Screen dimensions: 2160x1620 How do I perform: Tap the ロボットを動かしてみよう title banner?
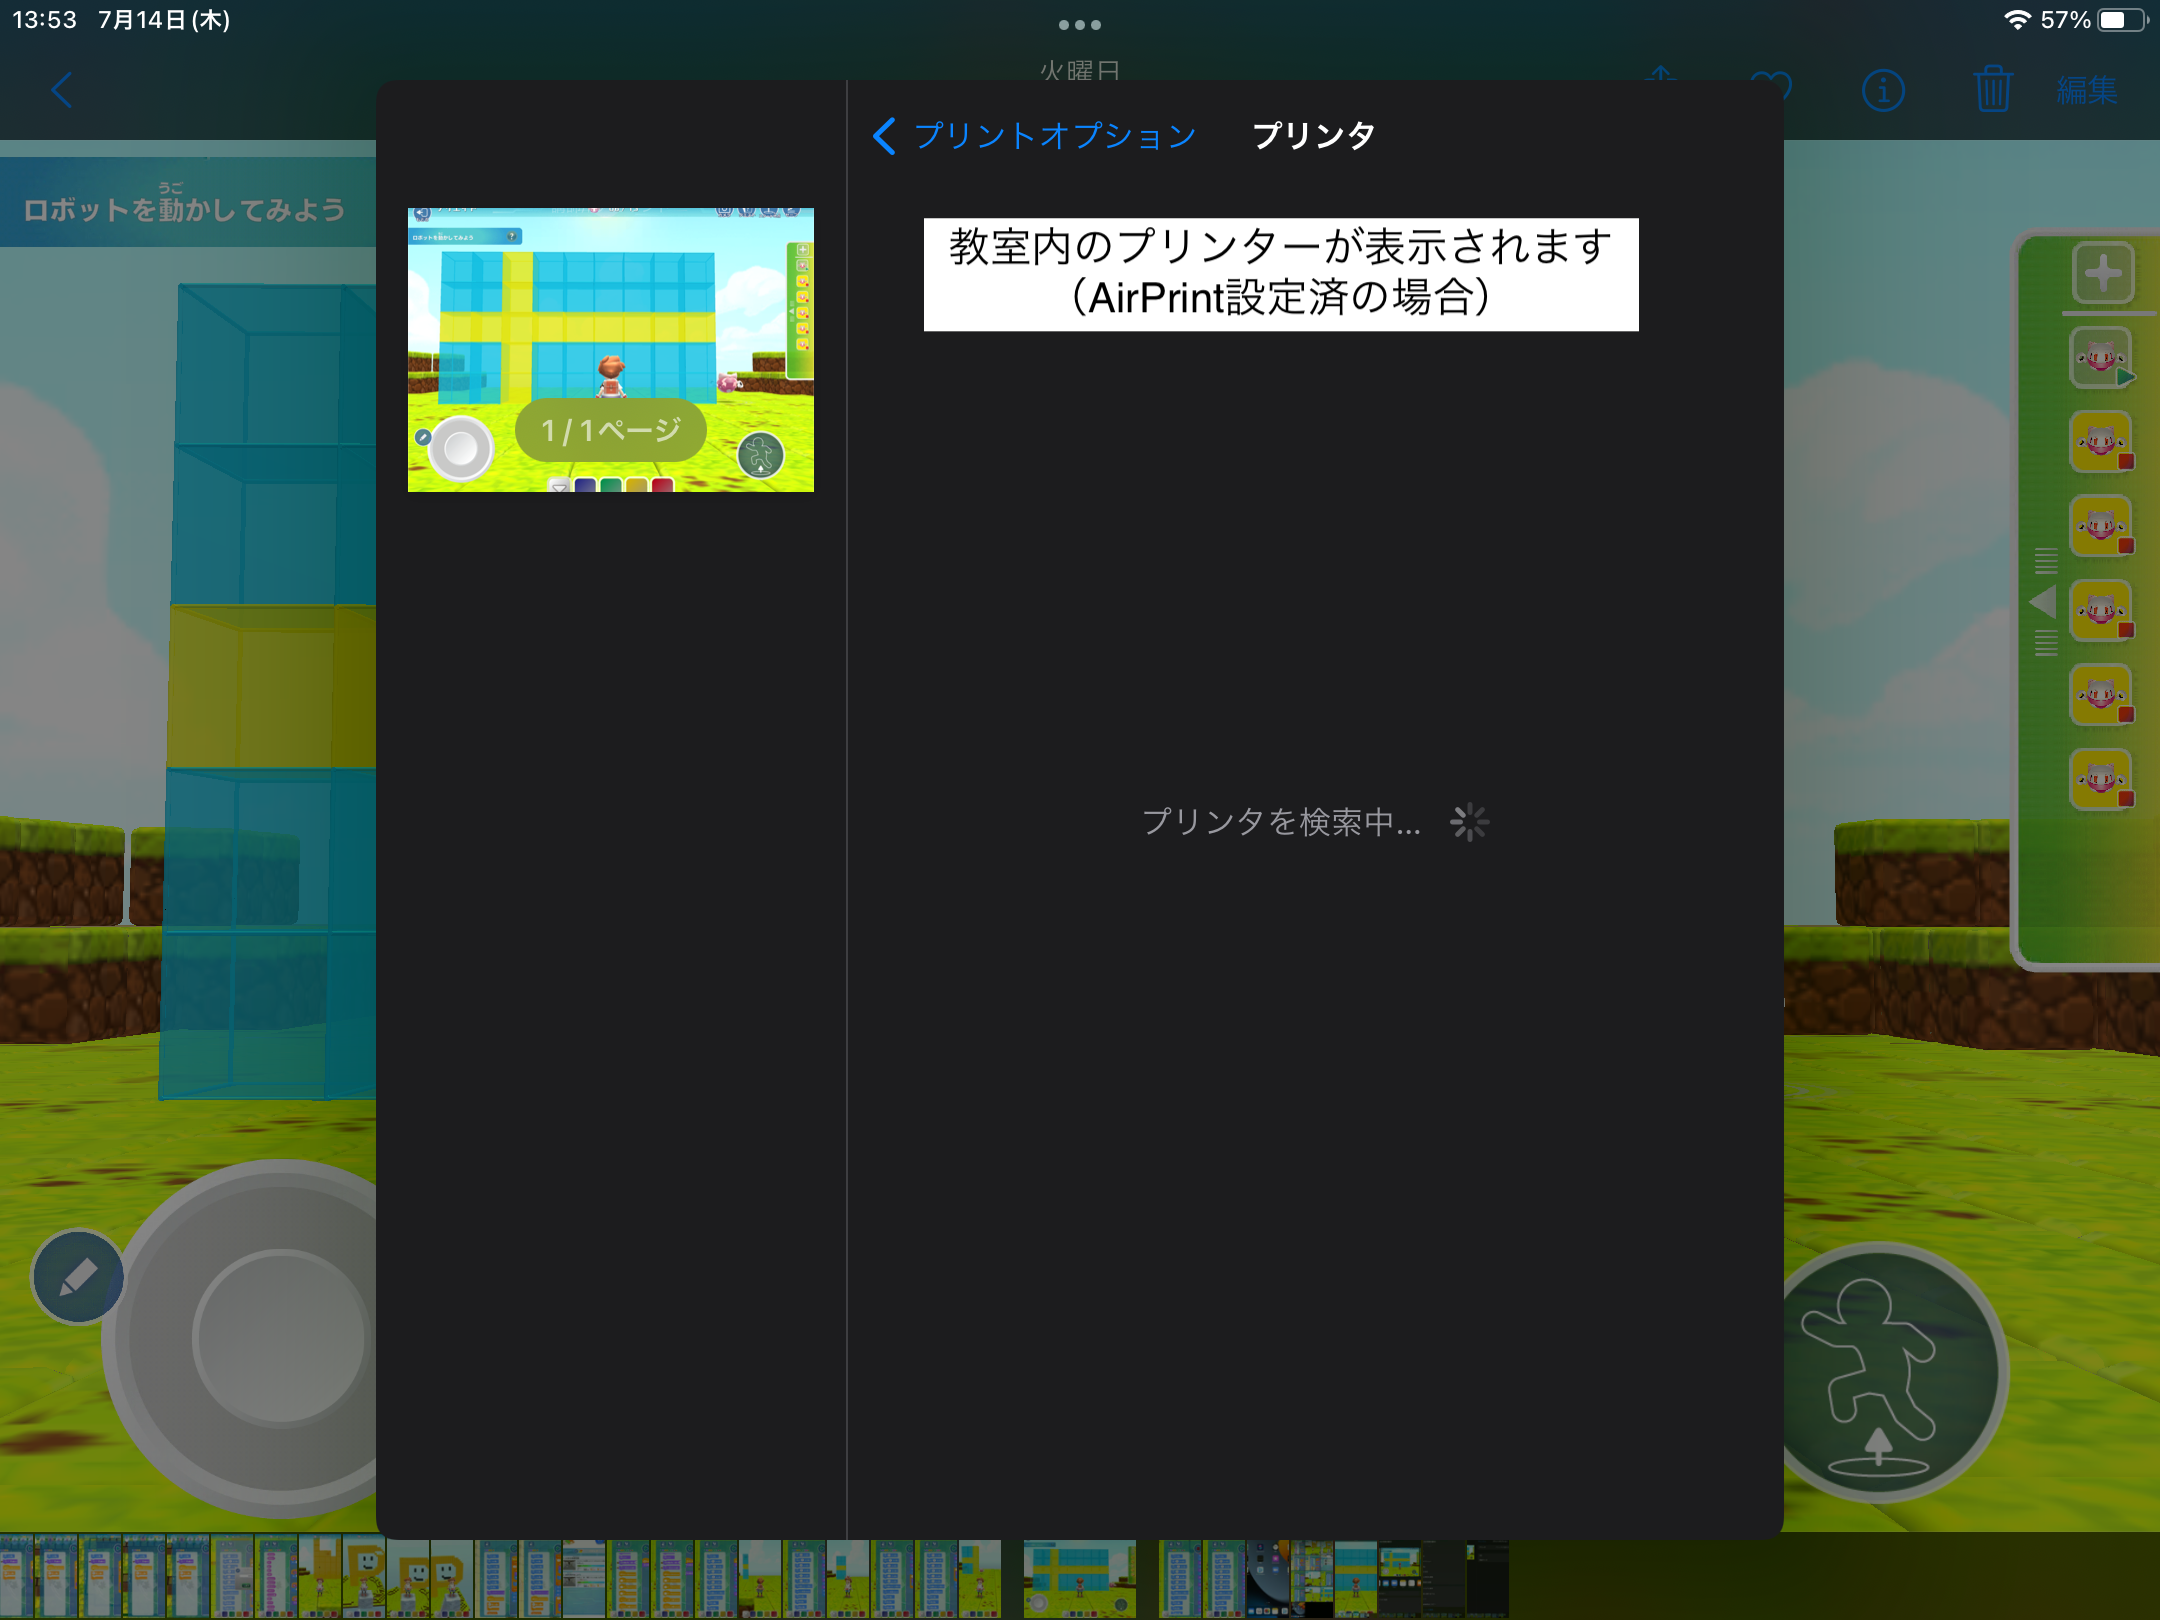[x=186, y=206]
